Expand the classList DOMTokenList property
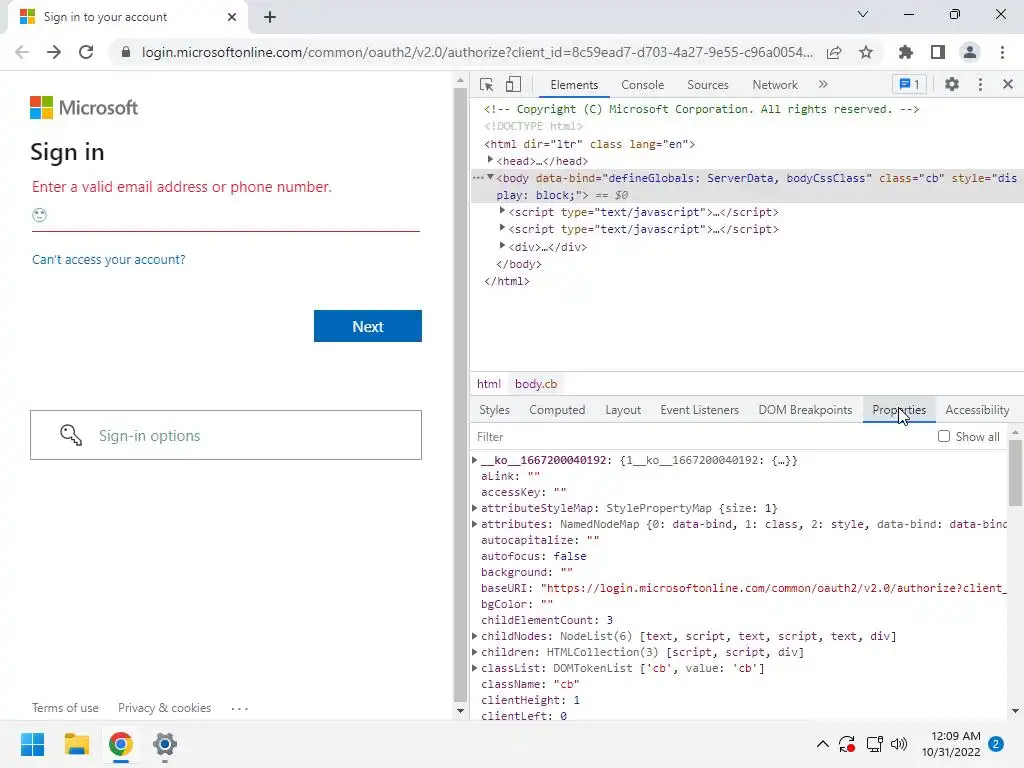This screenshot has height=768, width=1024. [475, 667]
